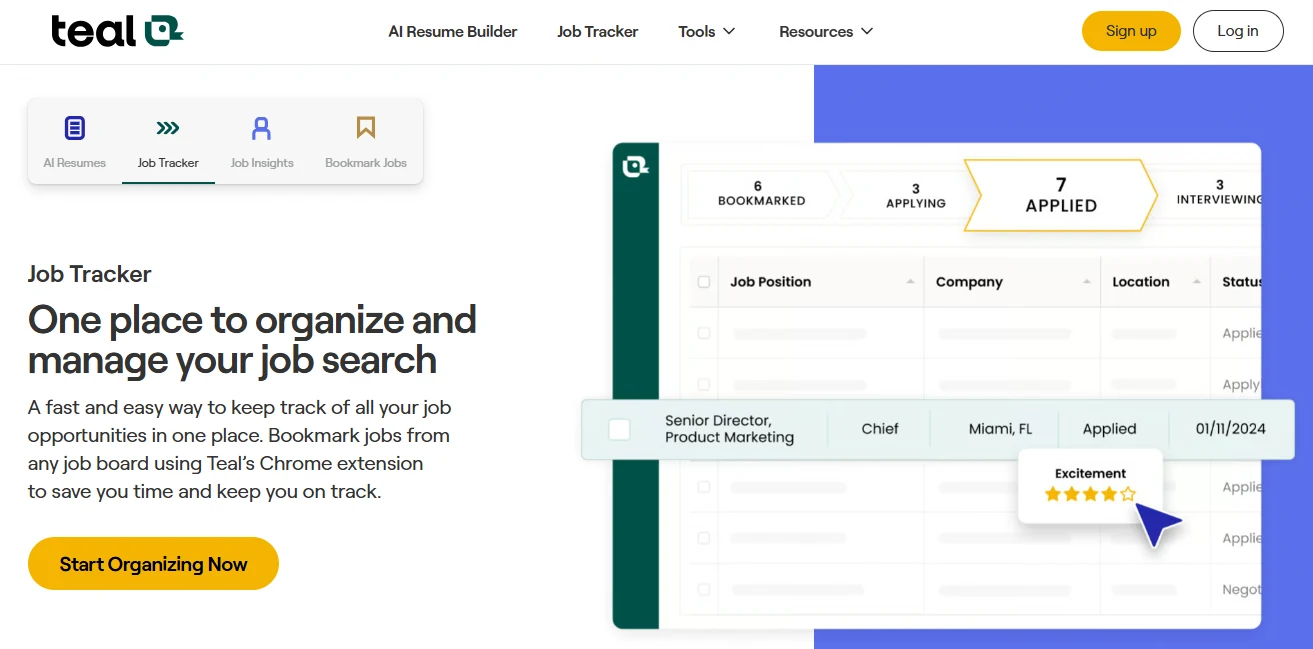Select the Bookmark Jobs bookmark icon
The width and height of the screenshot is (1313, 649).
tap(366, 128)
